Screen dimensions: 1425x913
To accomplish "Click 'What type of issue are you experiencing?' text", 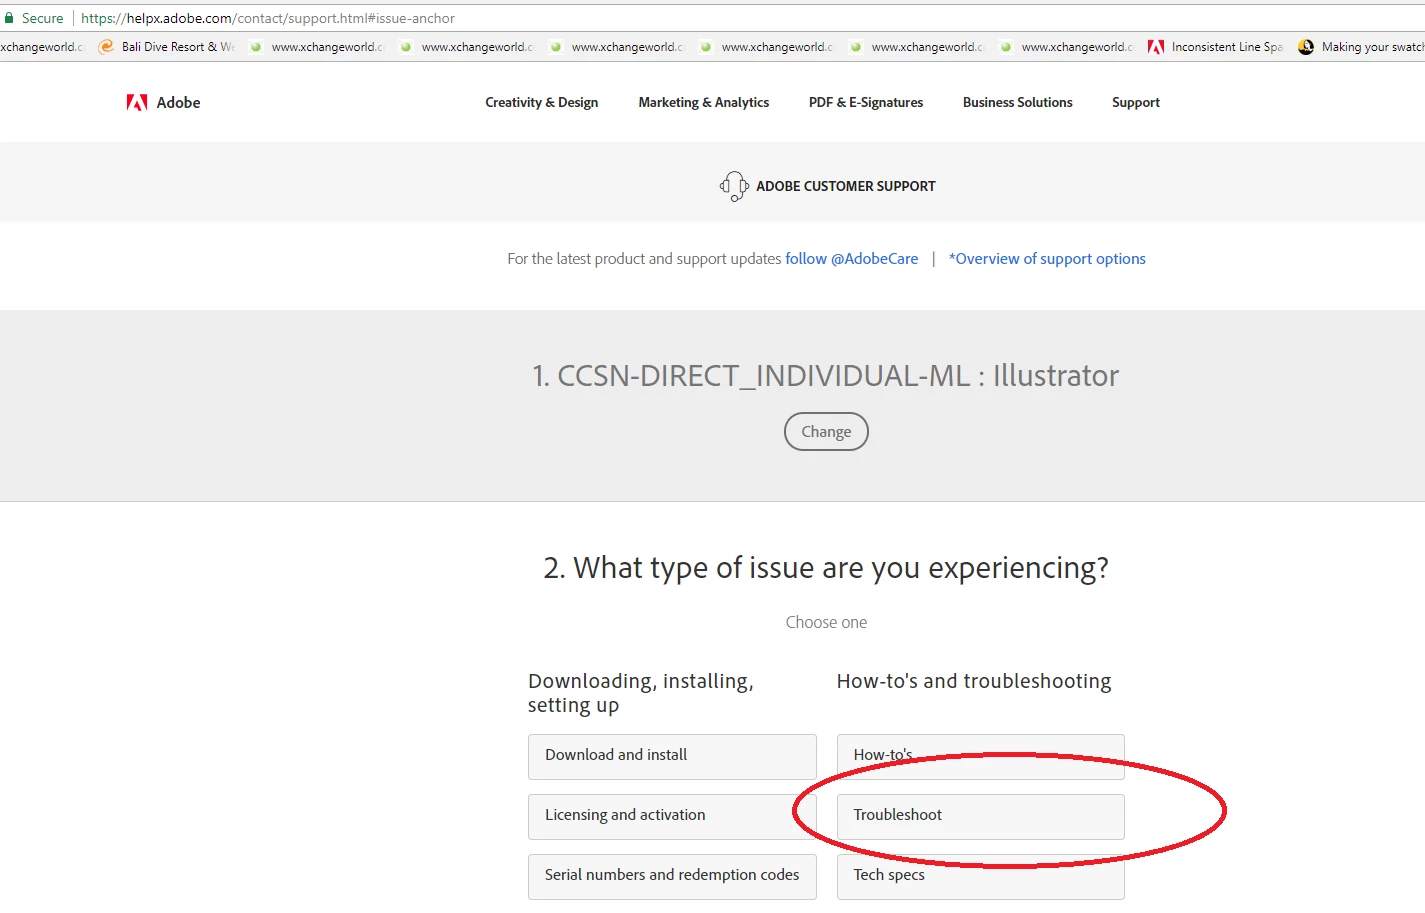I will point(826,568).
